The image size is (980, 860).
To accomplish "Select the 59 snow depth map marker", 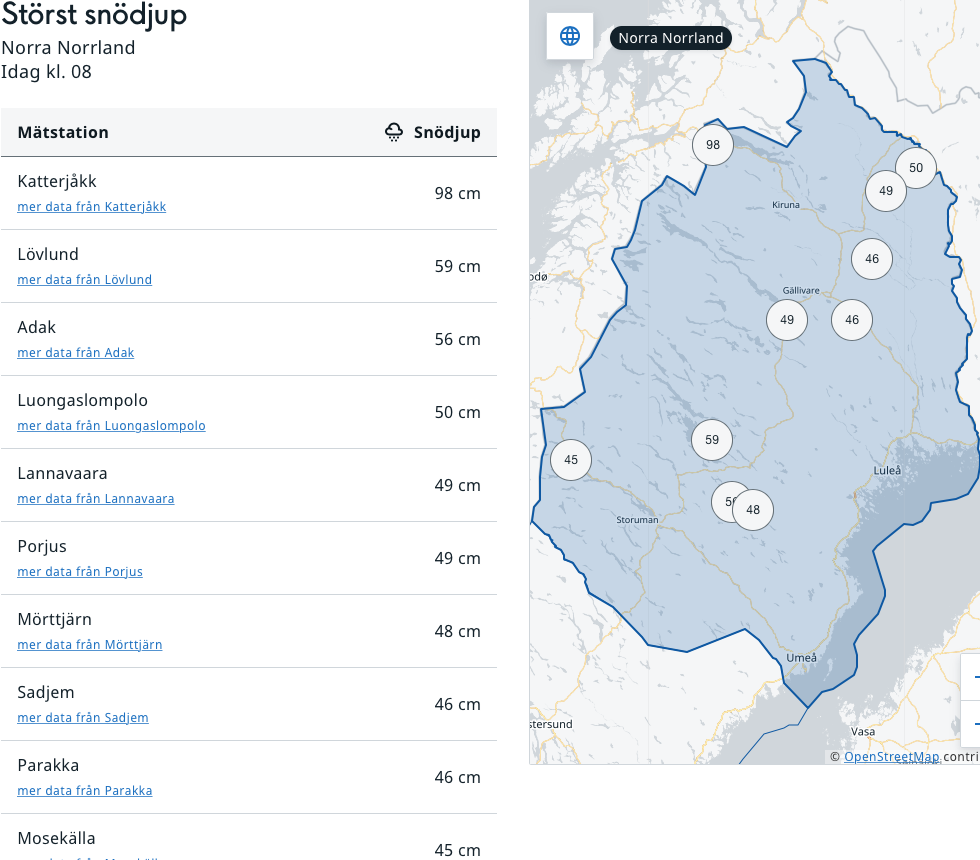I will pyautogui.click(x=712, y=440).
